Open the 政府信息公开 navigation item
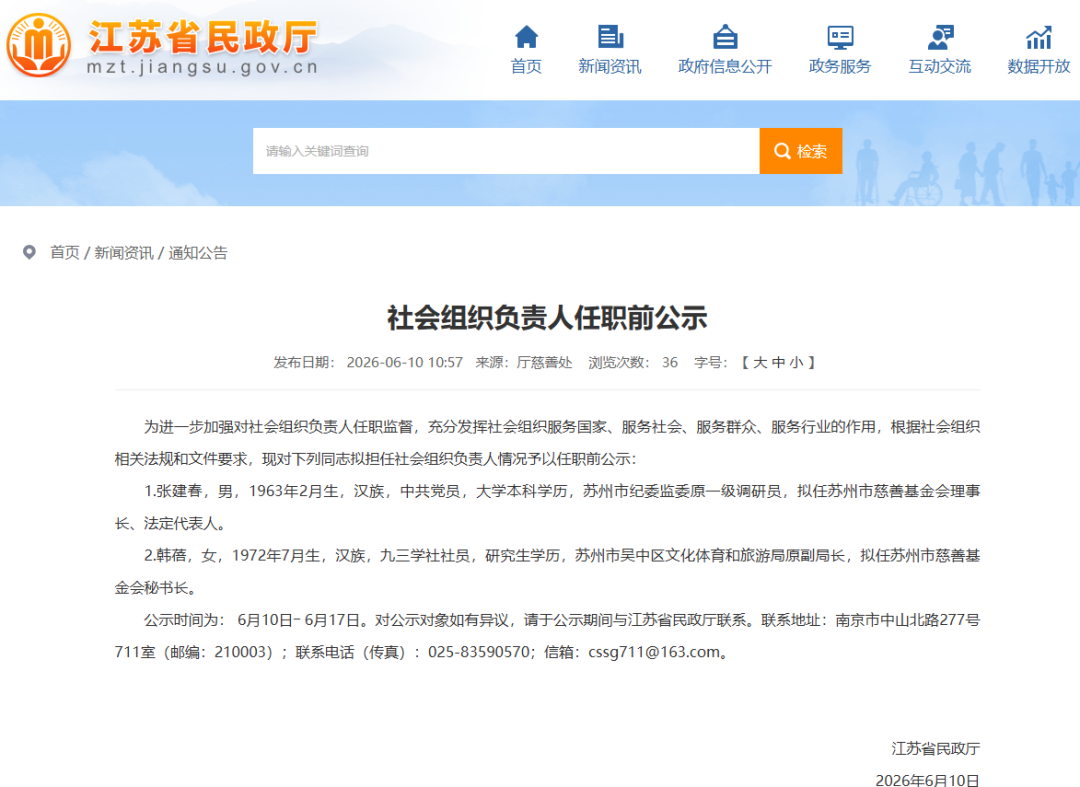Image resolution: width=1080 pixels, height=787 pixels. coord(725,67)
